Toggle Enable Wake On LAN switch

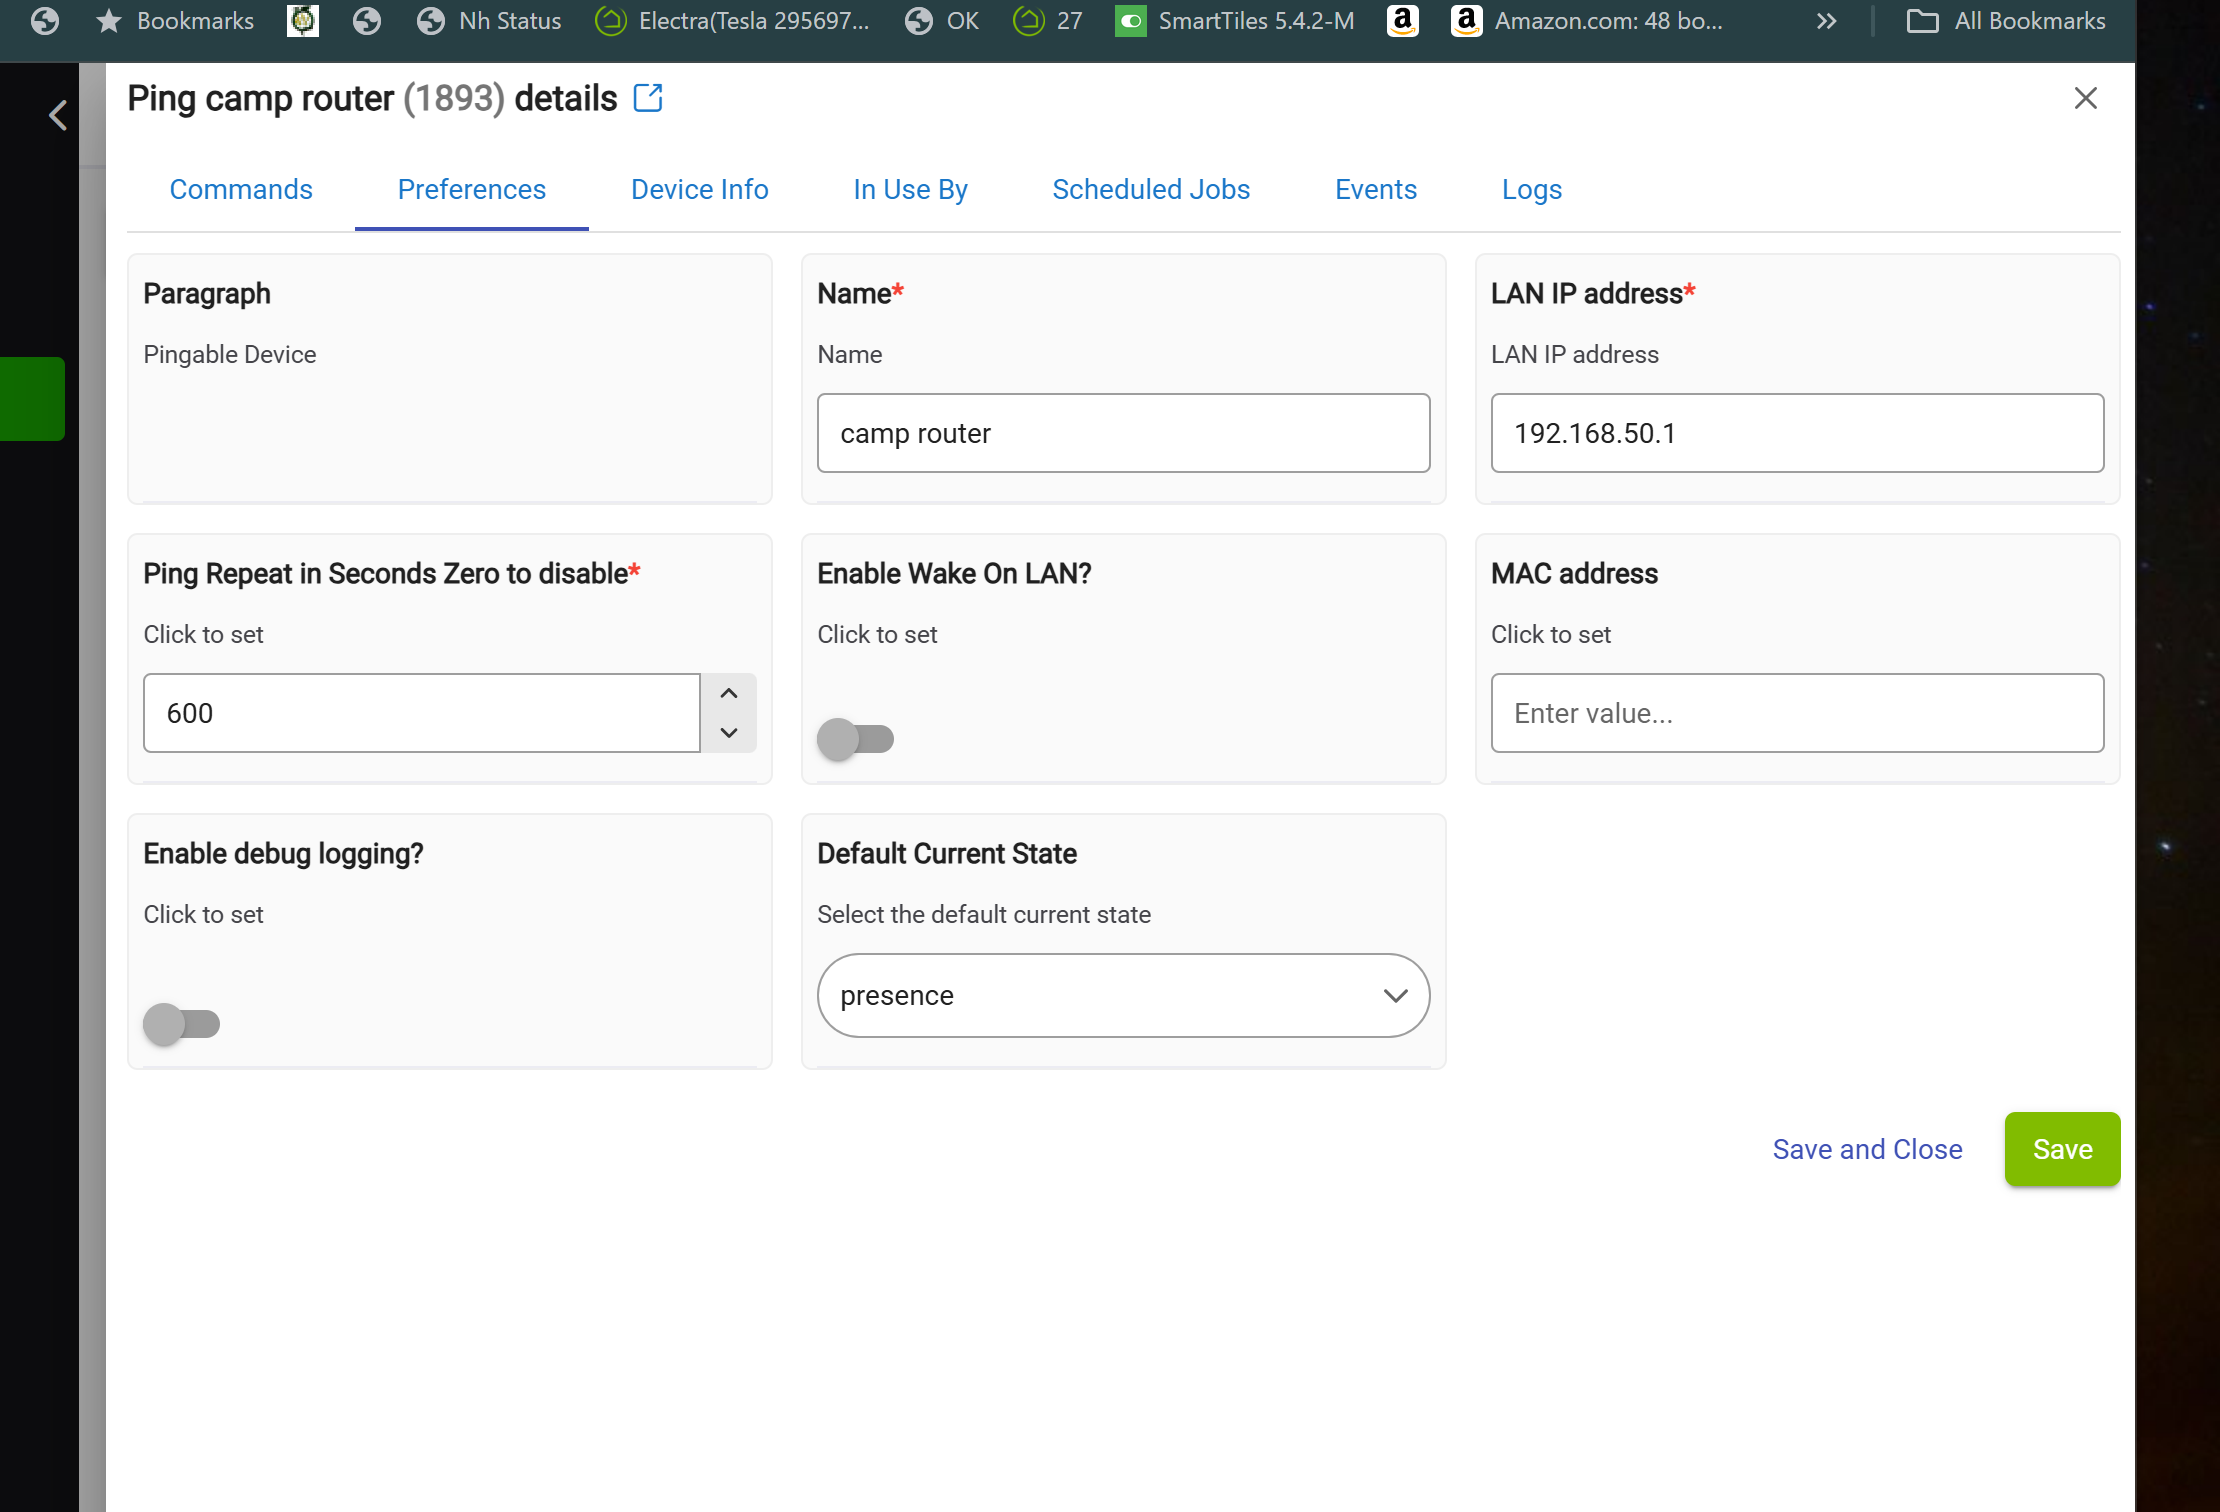tap(855, 739)
